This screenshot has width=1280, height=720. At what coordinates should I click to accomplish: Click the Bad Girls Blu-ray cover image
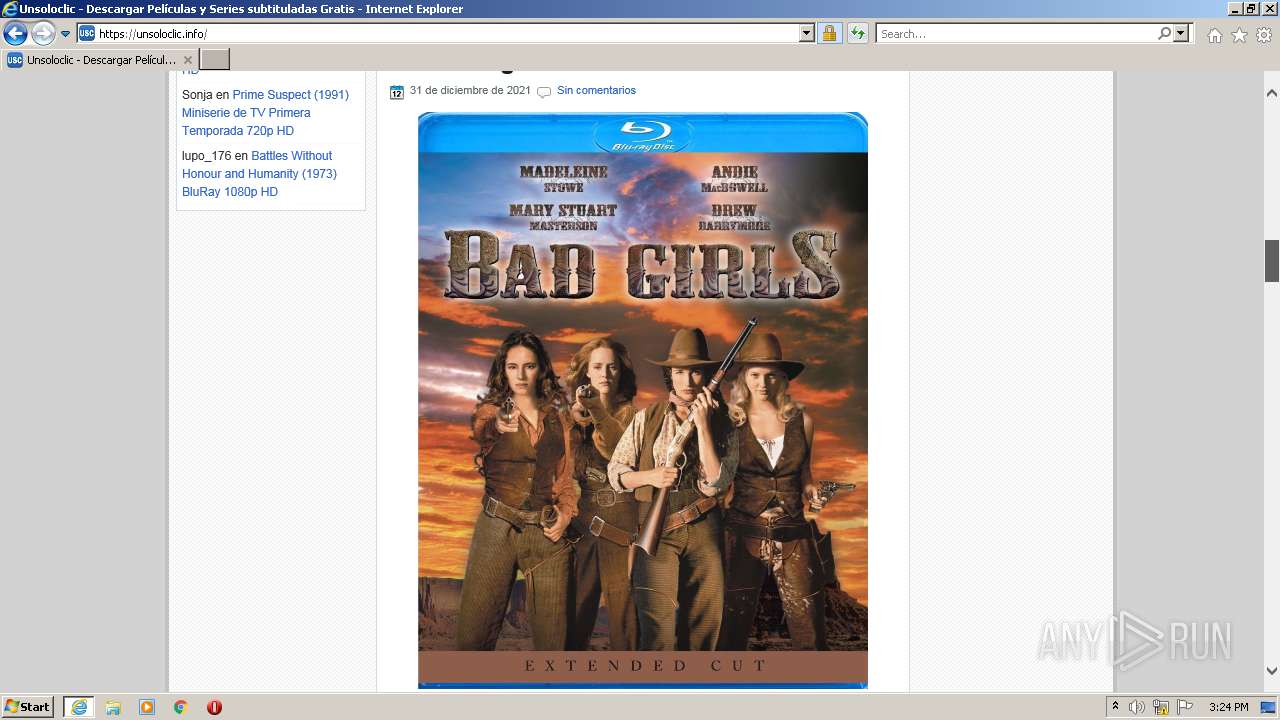tap(643, 400)
